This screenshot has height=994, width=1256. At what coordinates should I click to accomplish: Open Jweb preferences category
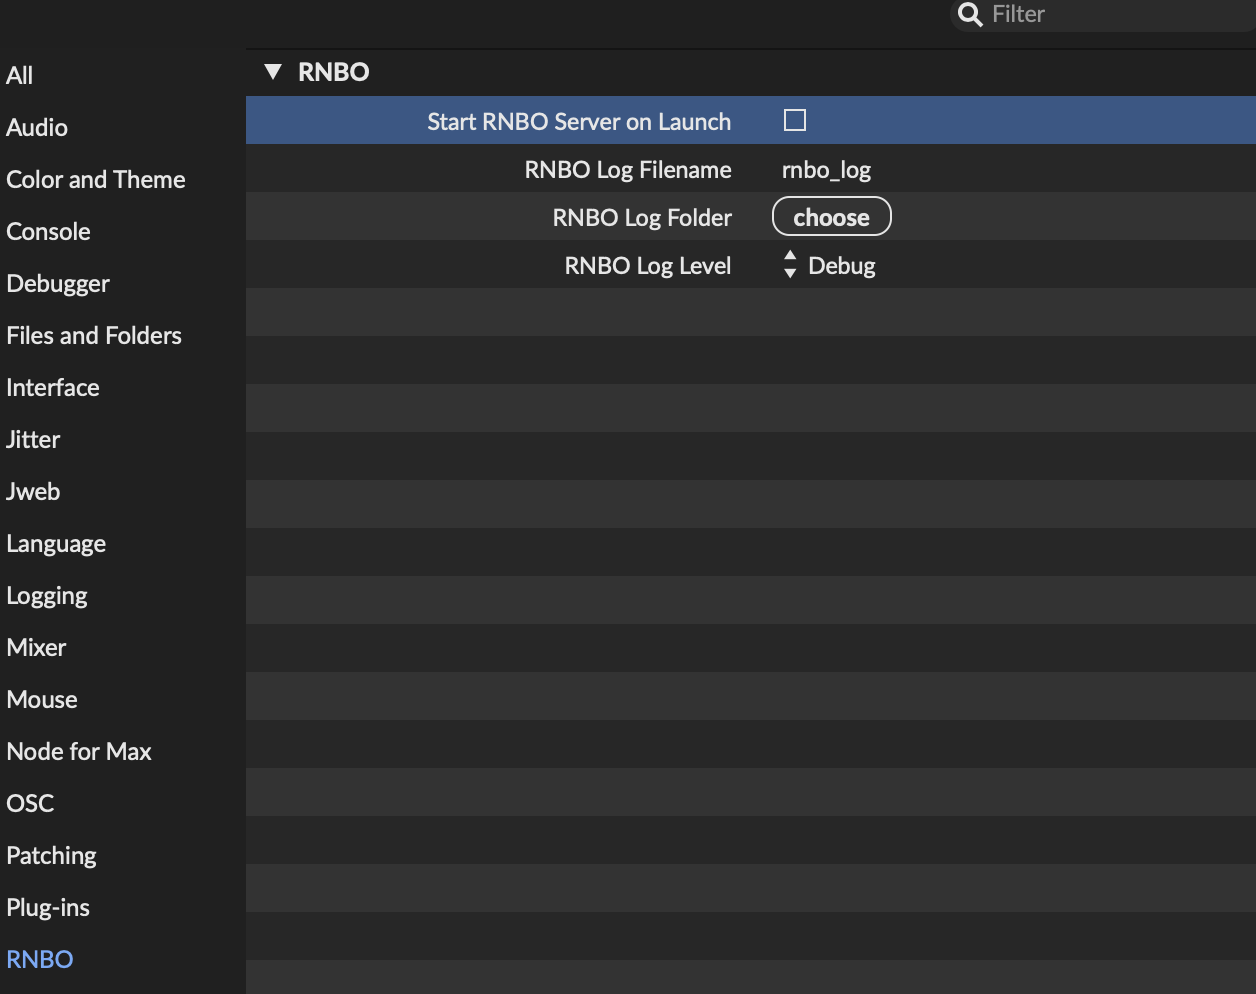coord(33,491)
